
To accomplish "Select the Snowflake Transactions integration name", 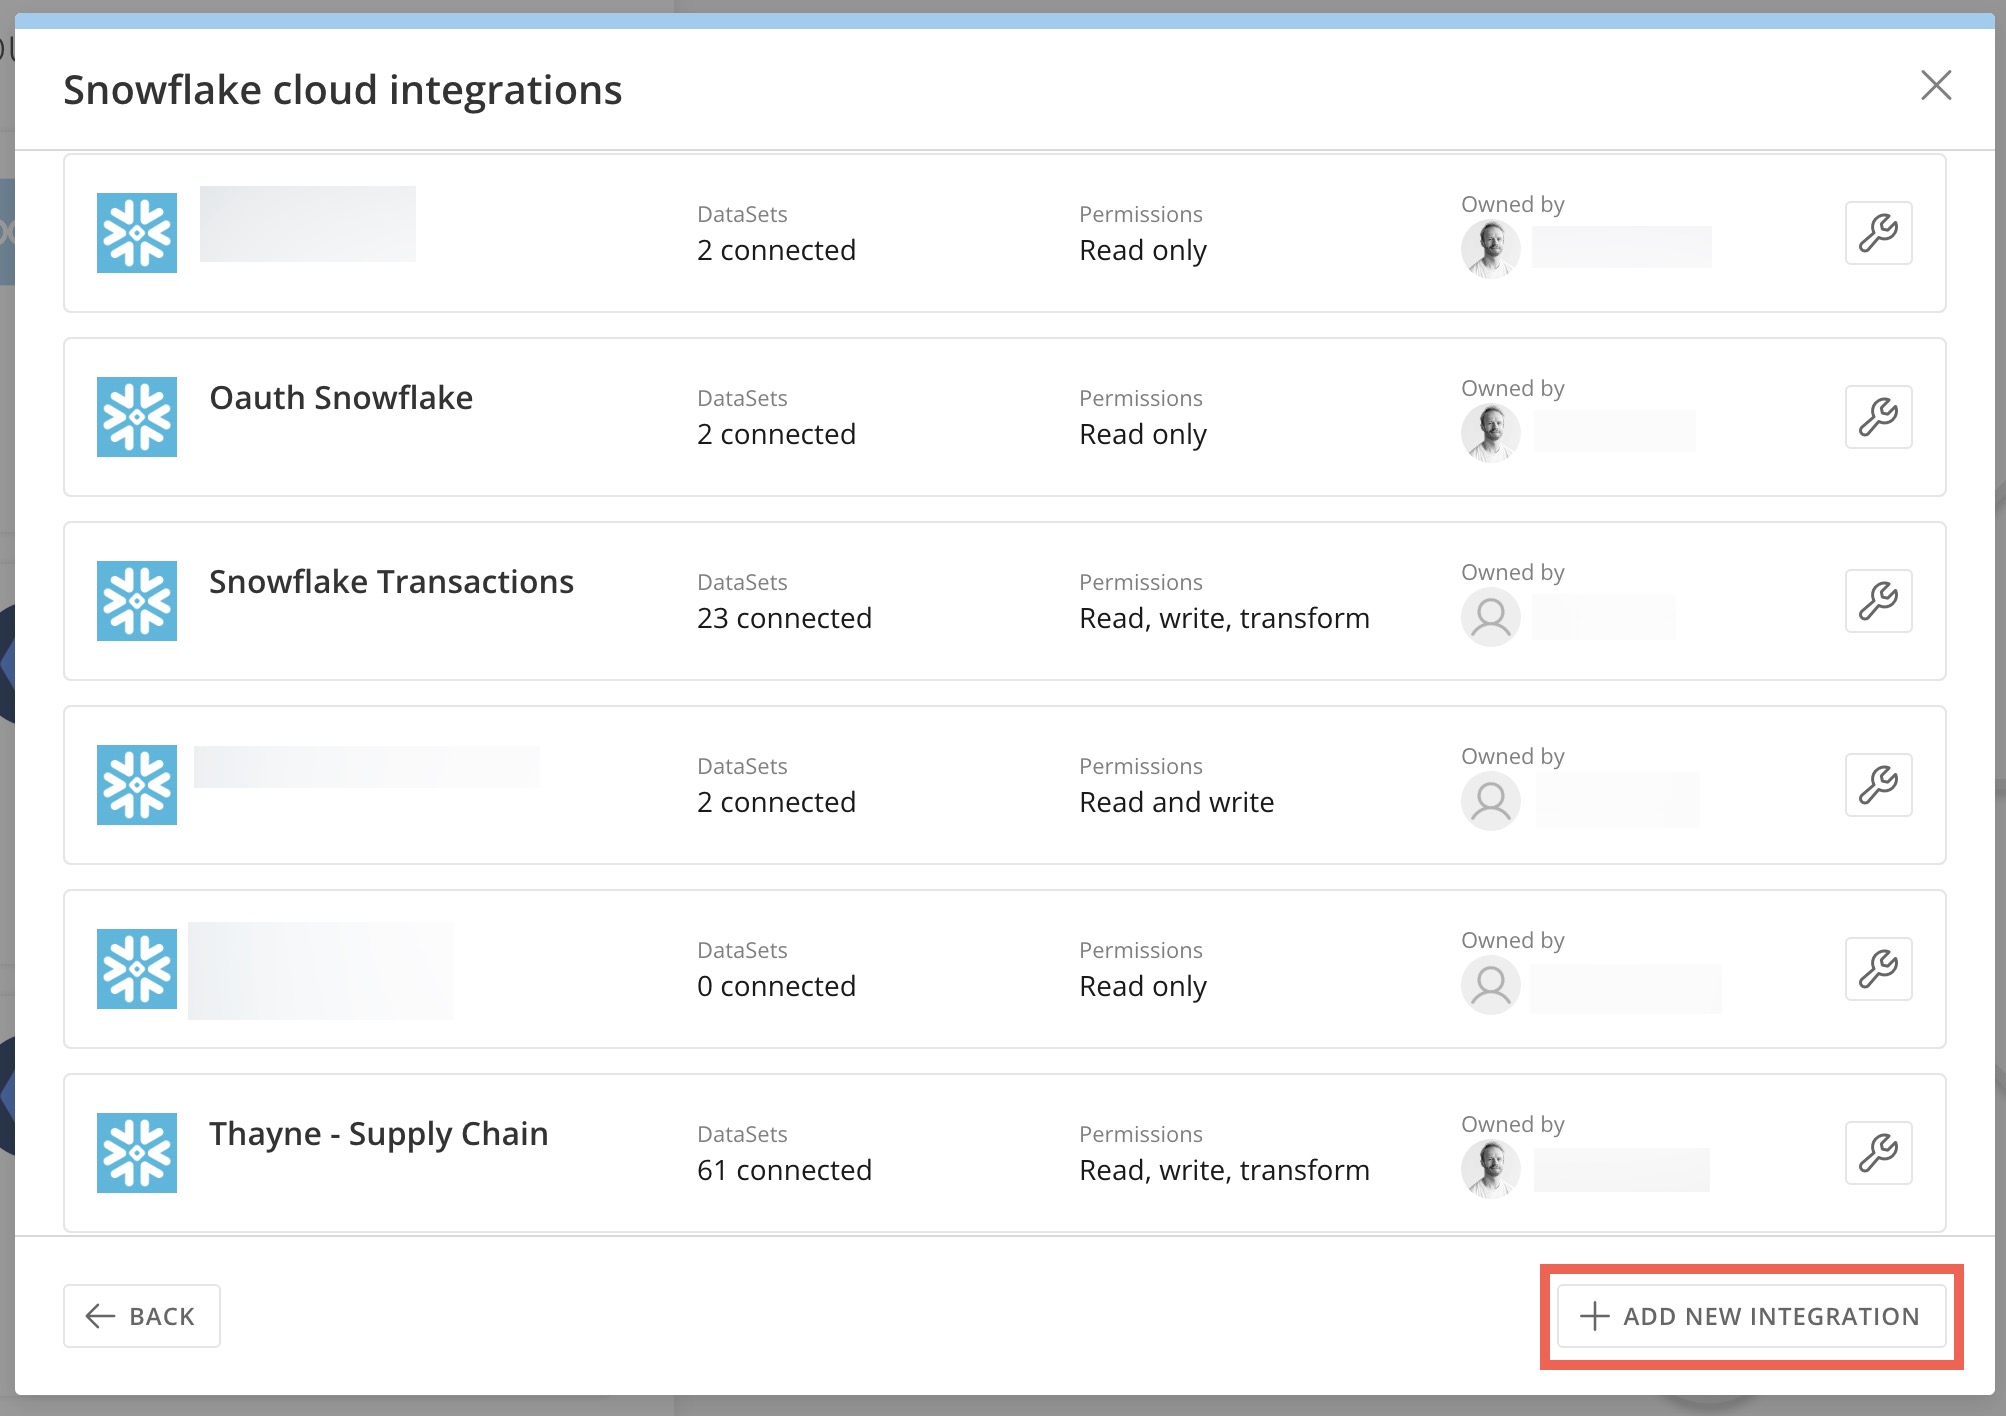I will coord(391,582).
